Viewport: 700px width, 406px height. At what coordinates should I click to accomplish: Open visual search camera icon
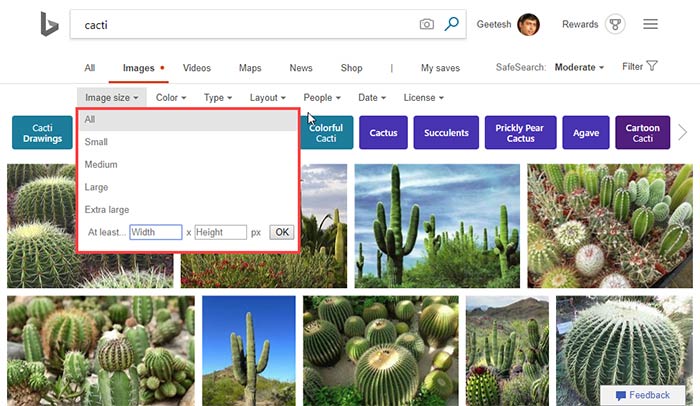point(427,24)
